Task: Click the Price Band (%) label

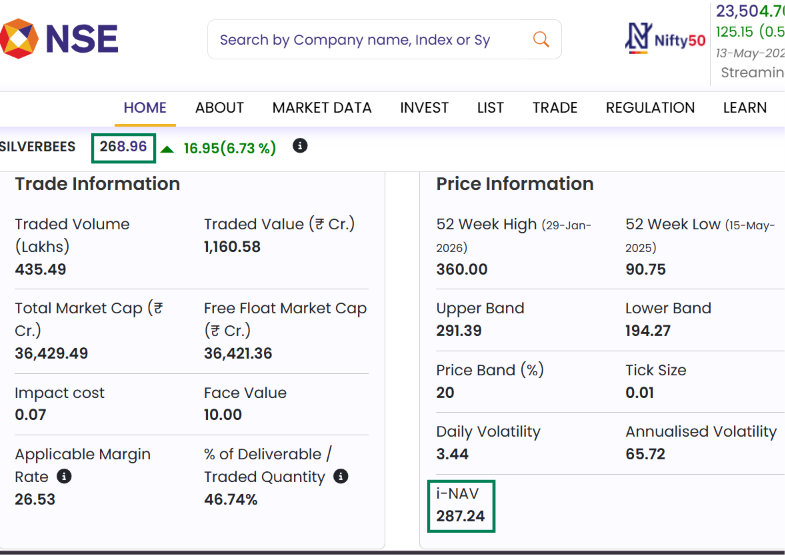Action: pos(490,370)
